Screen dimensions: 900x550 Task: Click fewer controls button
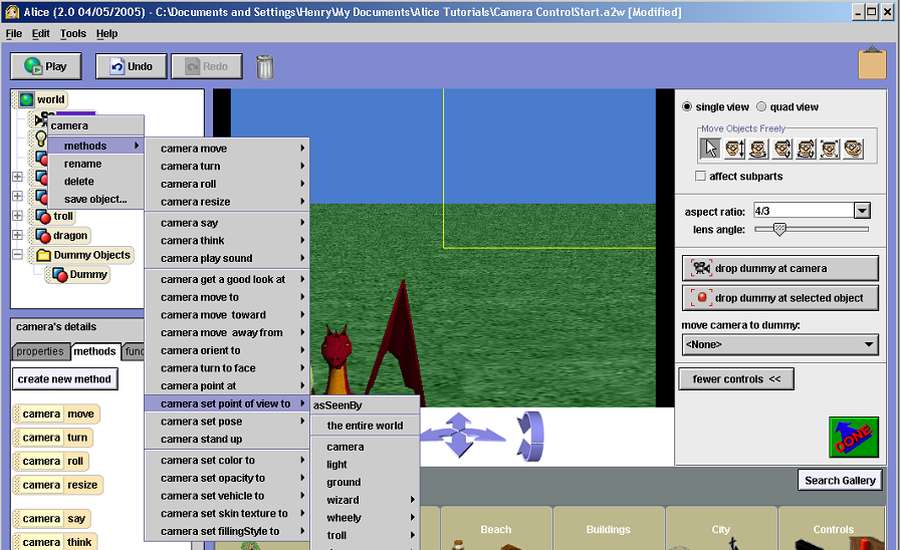[x=736, y=379]
